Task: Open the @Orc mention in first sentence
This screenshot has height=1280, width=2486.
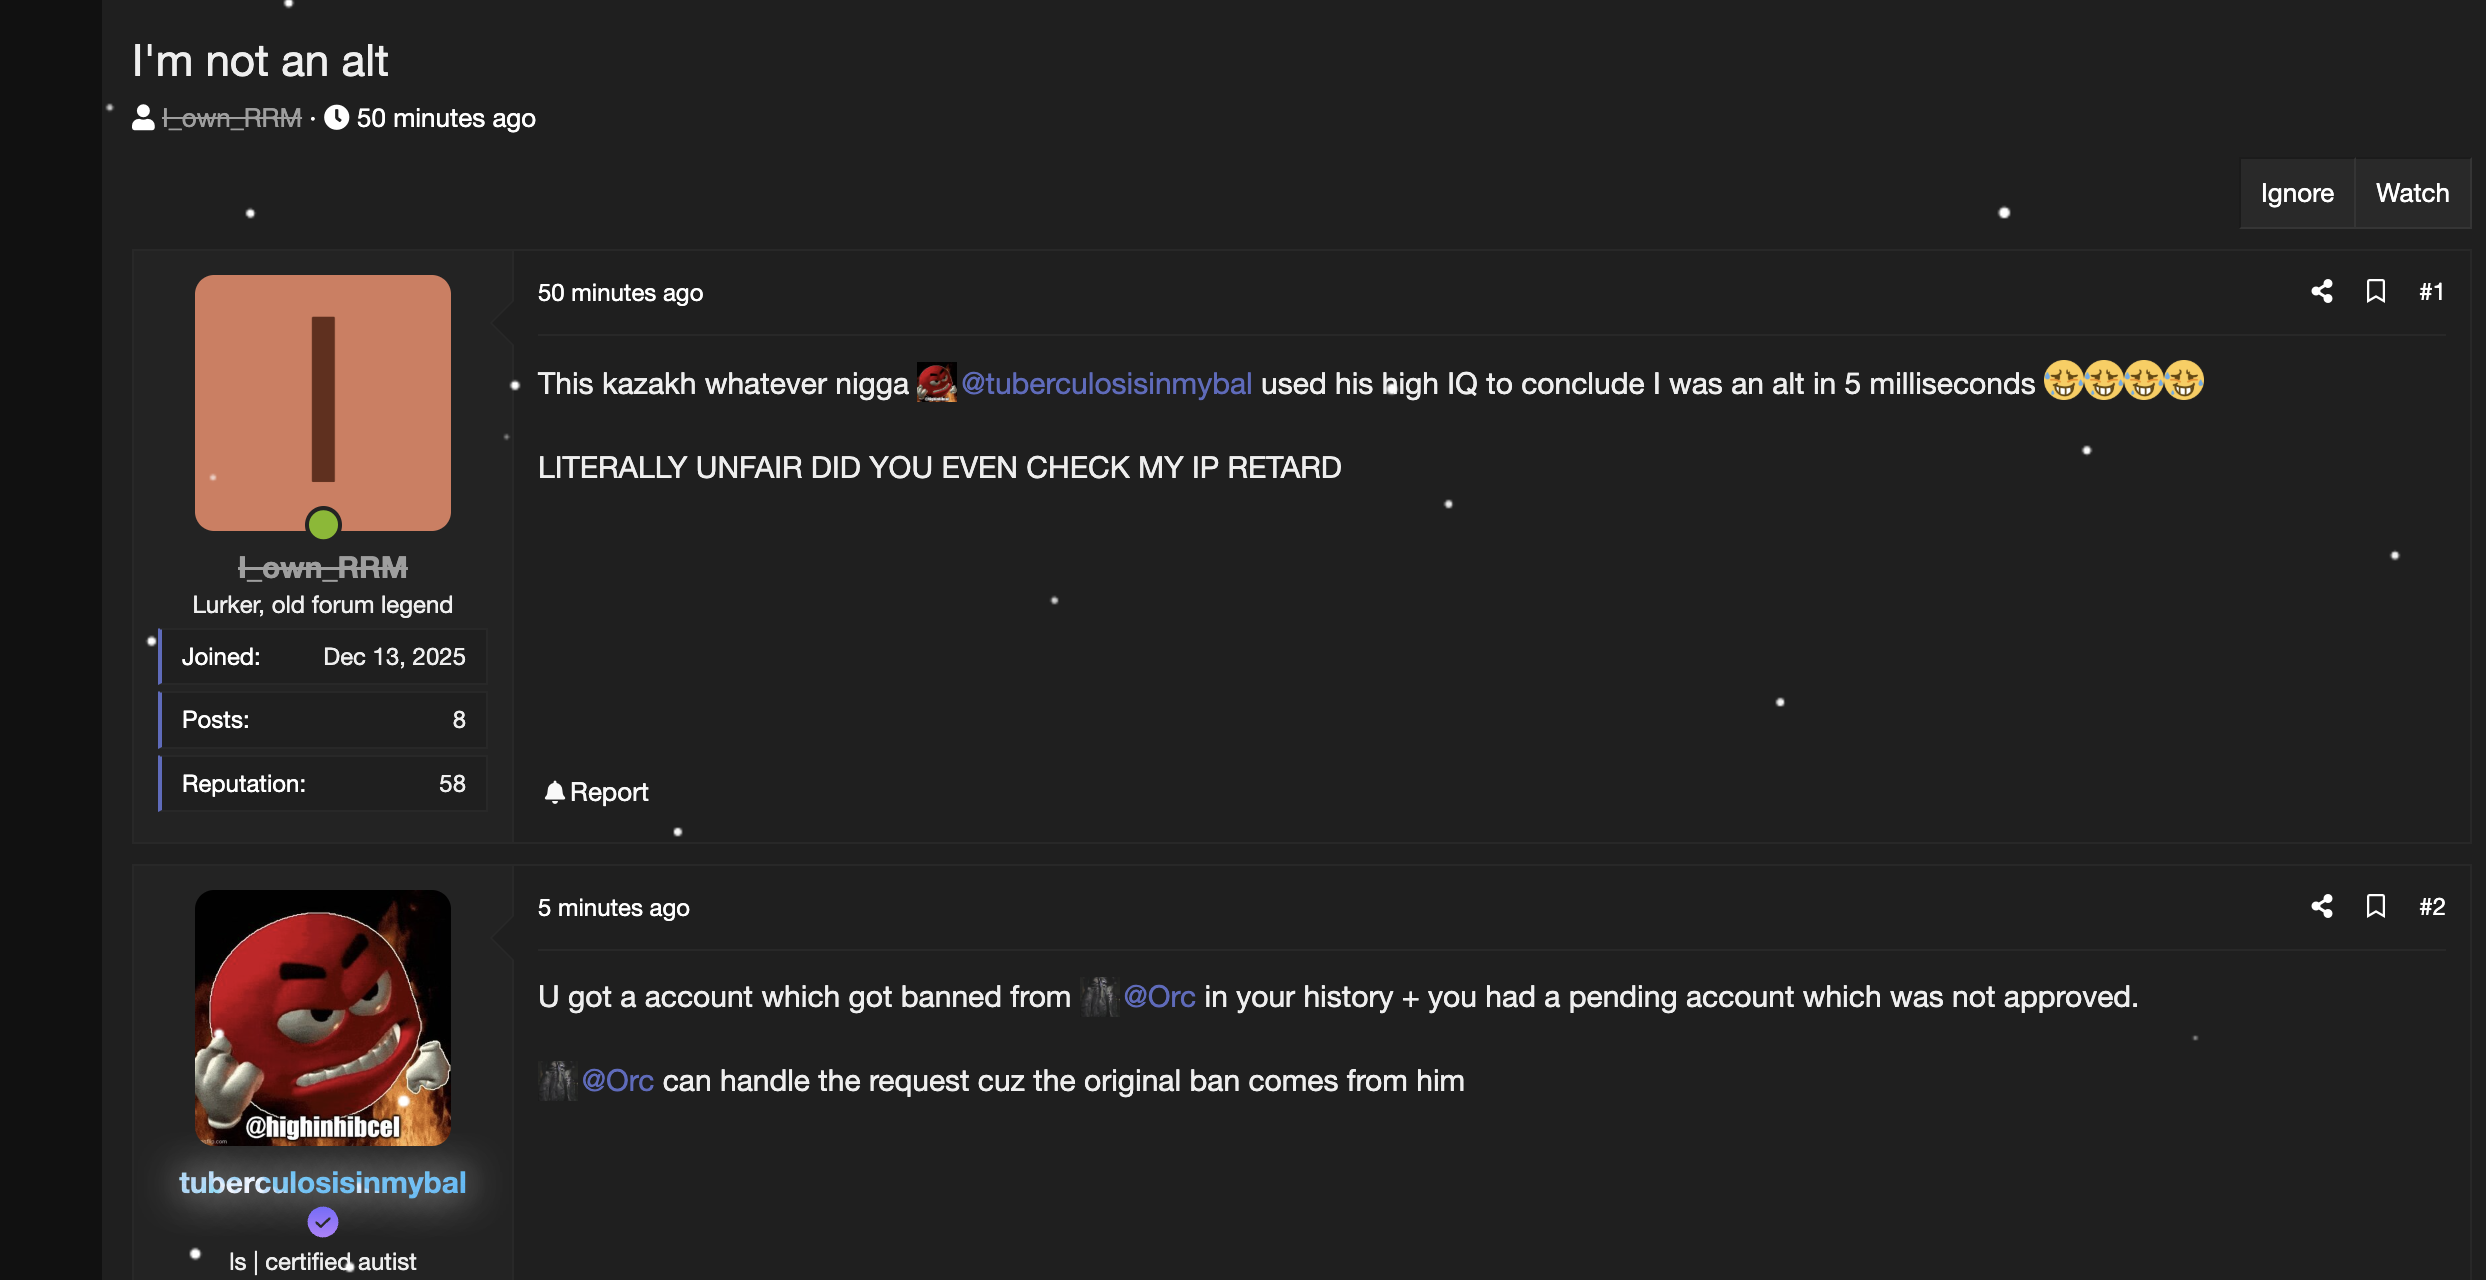Action: pyautogui.click(x=1159, y=997)
